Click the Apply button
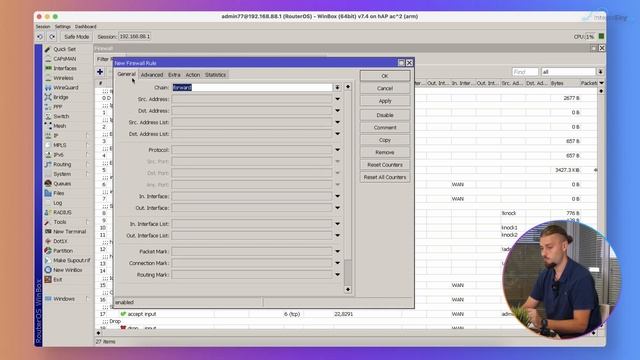The width and height of the screenshot is (640, 360). coord(385,101)
